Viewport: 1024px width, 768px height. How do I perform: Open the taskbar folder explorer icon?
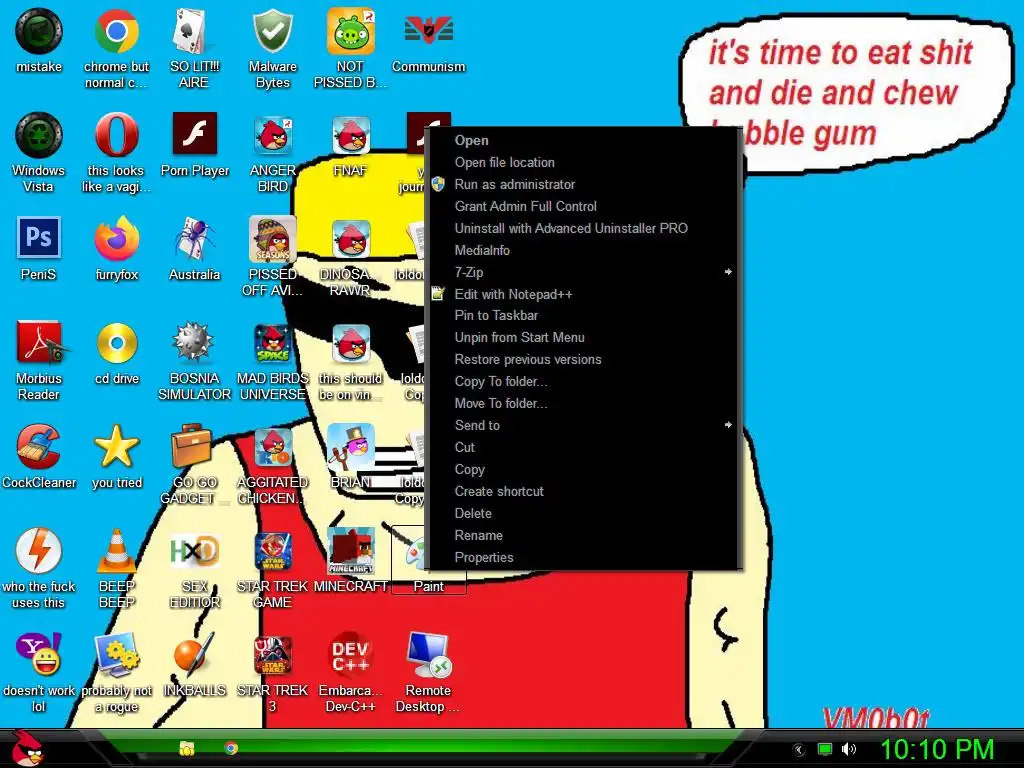tap(187, 748)
